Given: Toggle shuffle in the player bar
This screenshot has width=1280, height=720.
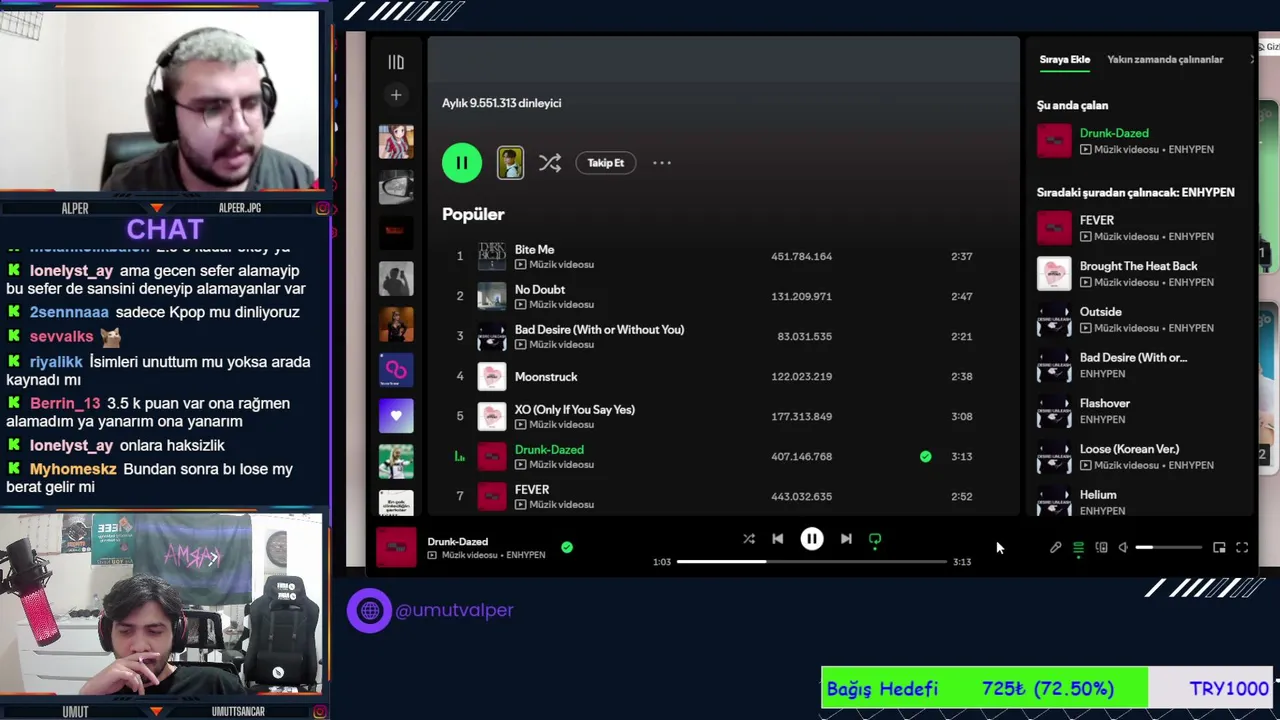Looking at the screenshot, I should pos(749,539).
